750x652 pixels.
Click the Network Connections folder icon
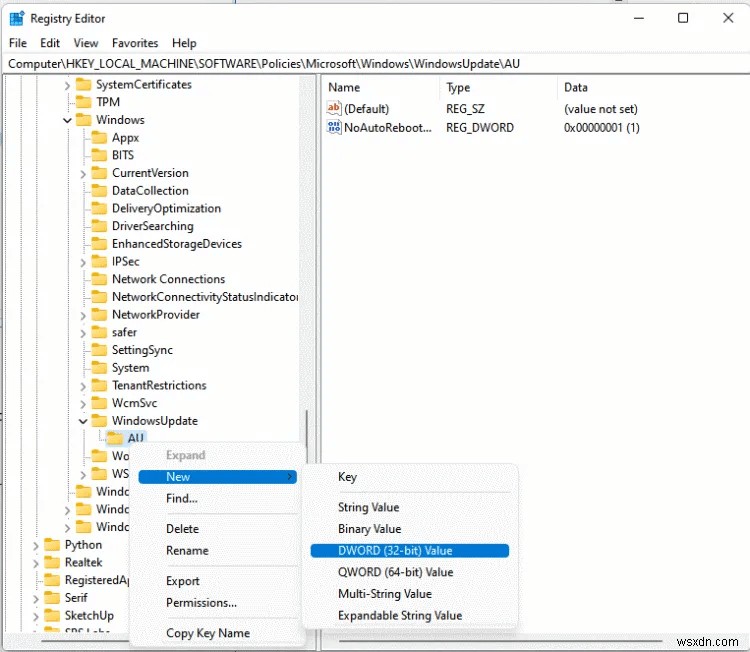pos(99,279)
